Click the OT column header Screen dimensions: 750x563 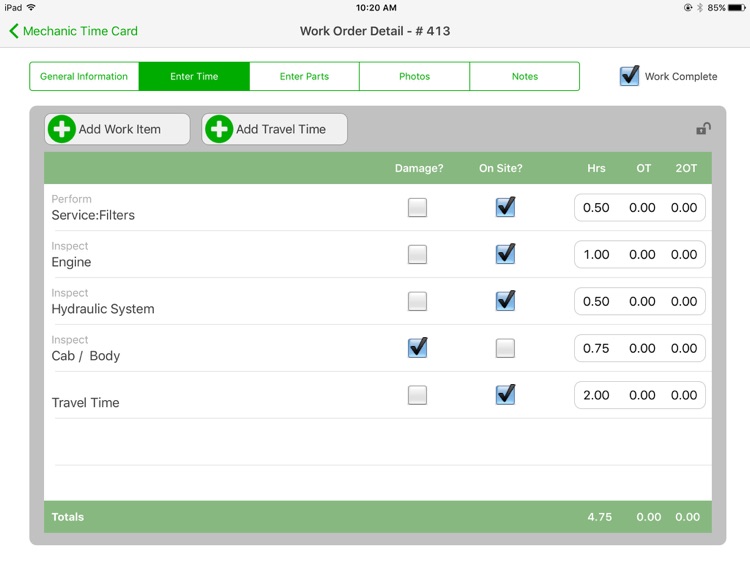pos(643,168)
